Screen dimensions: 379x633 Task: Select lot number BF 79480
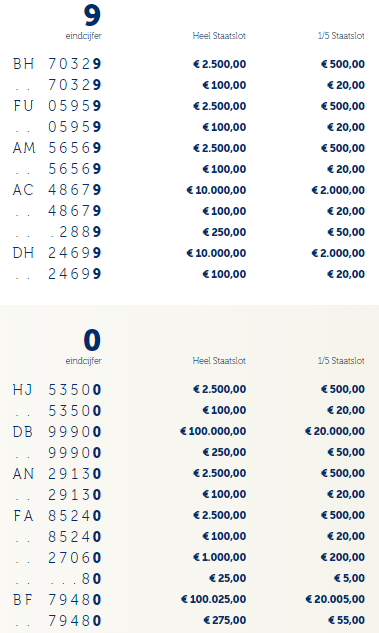(57, 599)
